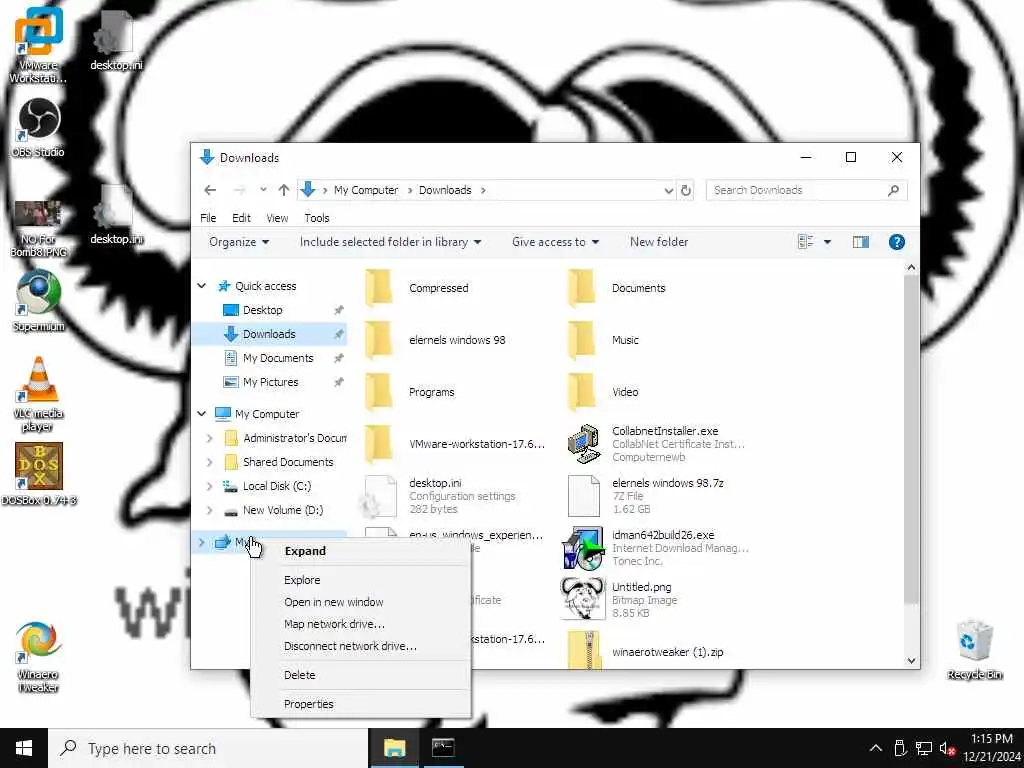Select idman642build26.exe installer
This screenshot has width=1024, height=768.
coord(656,549)
